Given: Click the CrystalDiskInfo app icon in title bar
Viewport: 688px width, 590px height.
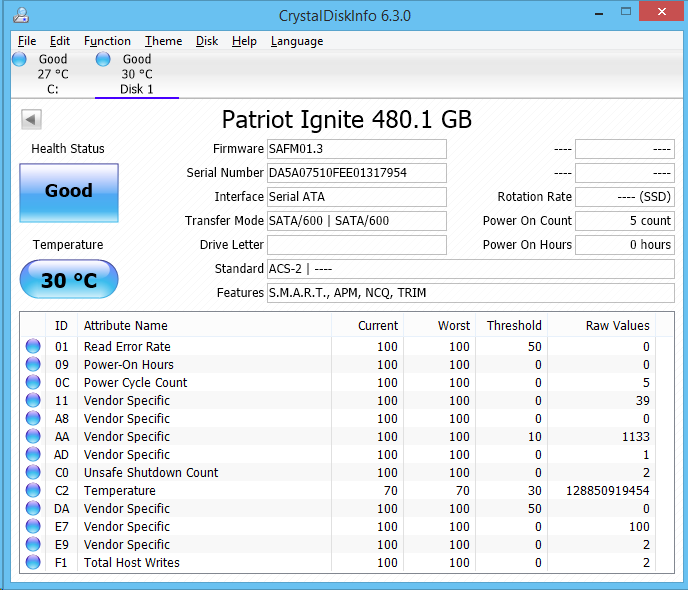Looking at the screenshot, I should point(21,16).
